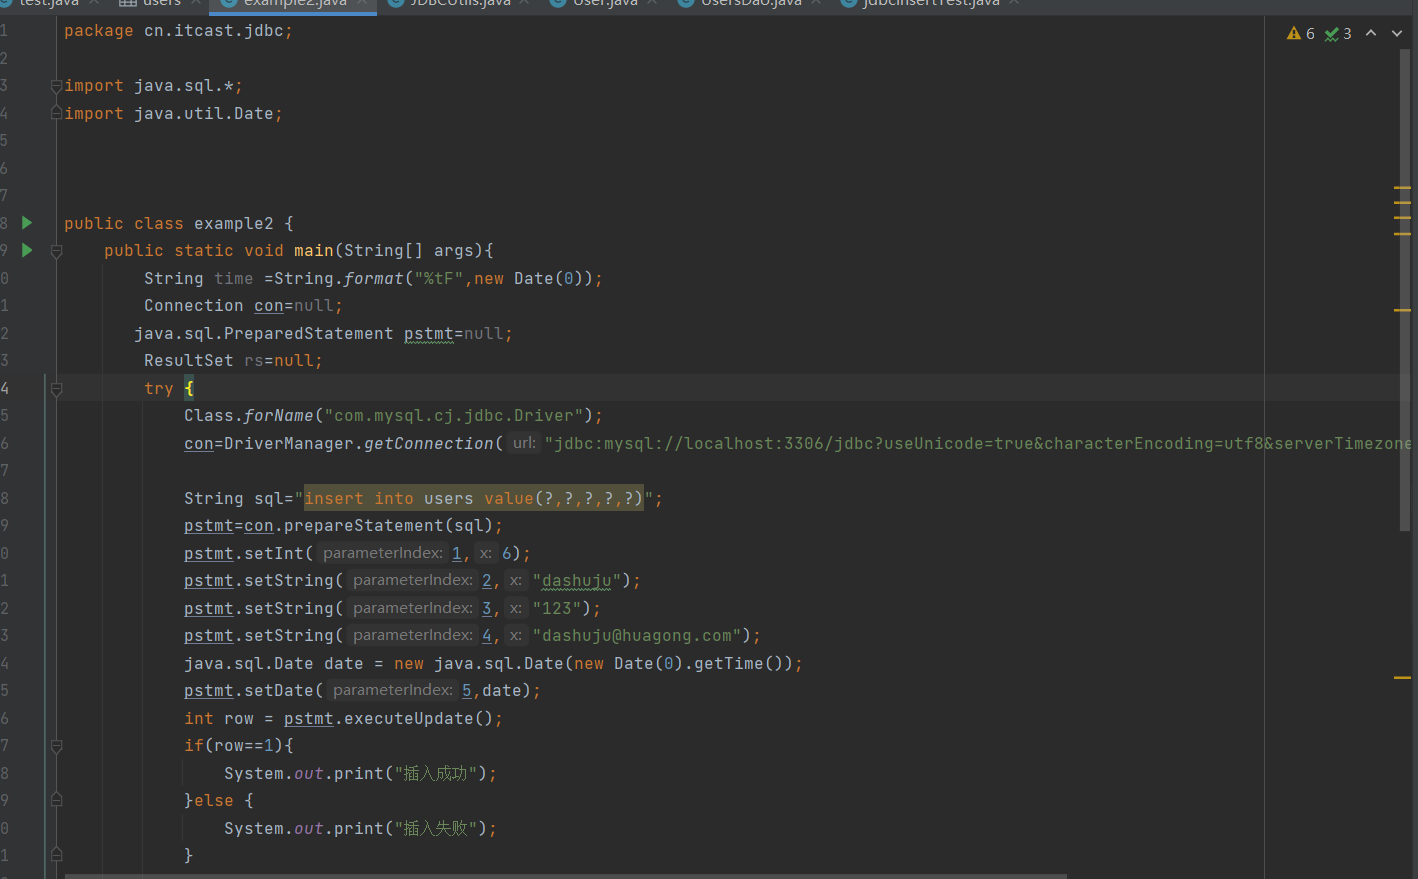Image resolution: width=1418 pixels, height=879 pixels.
Task: Collapse the try block fold marker
Action: point(56,389)
